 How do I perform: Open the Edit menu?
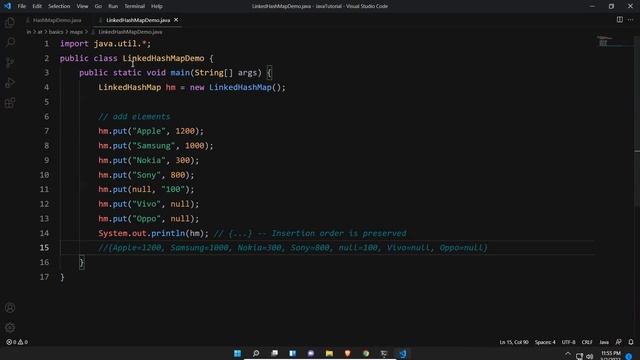pyautogui.click(x=37, y=6)
